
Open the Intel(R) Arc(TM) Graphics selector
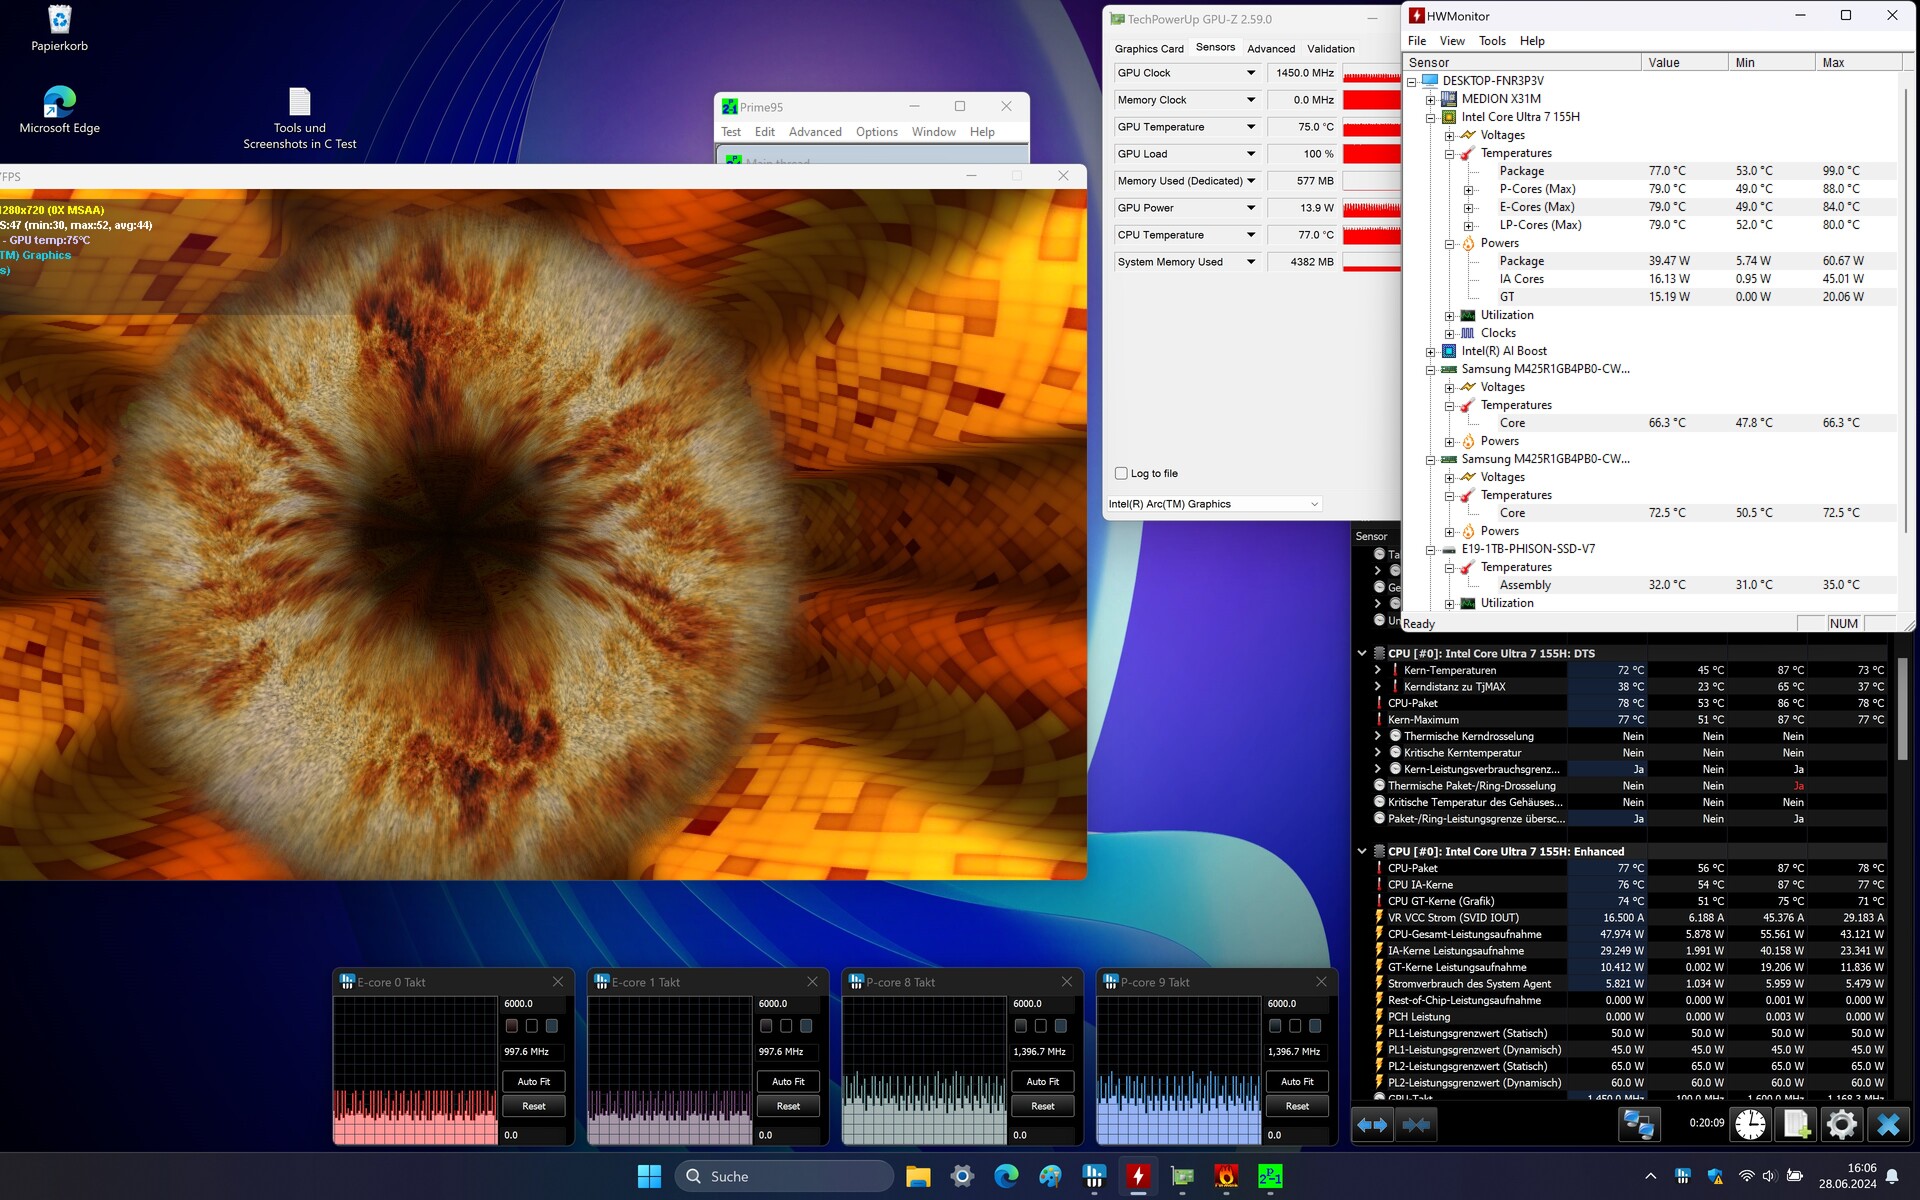(1214, 504)
